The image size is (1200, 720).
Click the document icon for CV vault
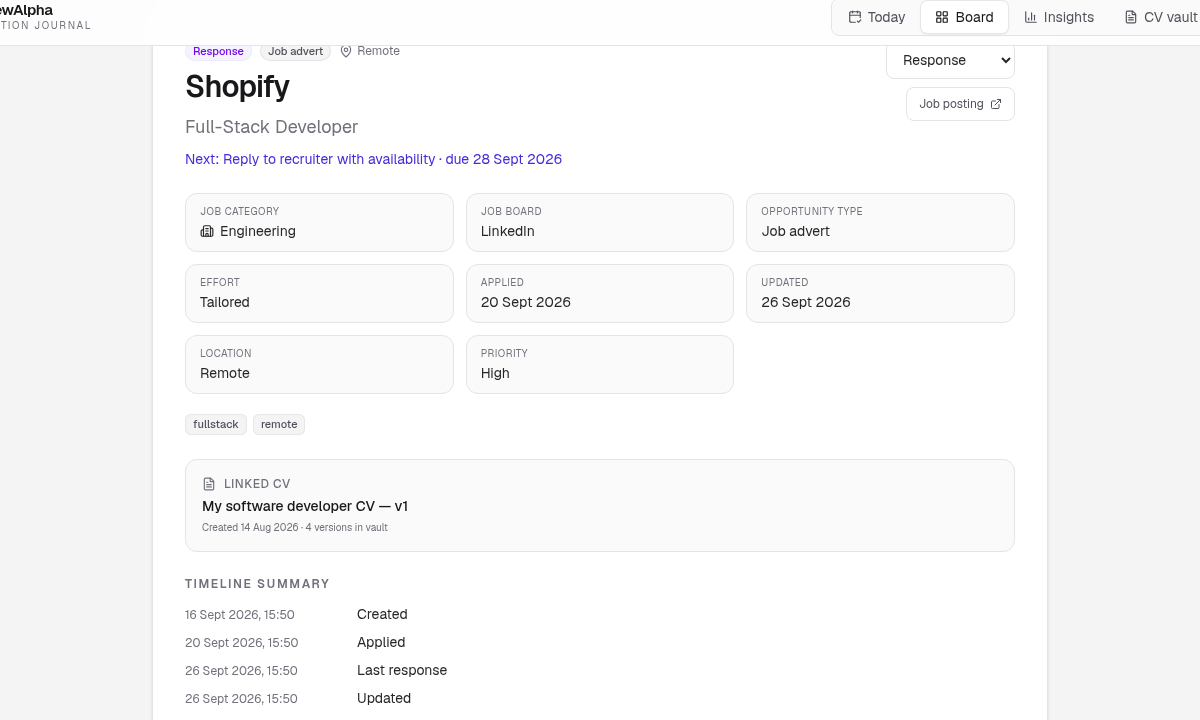1131,17
